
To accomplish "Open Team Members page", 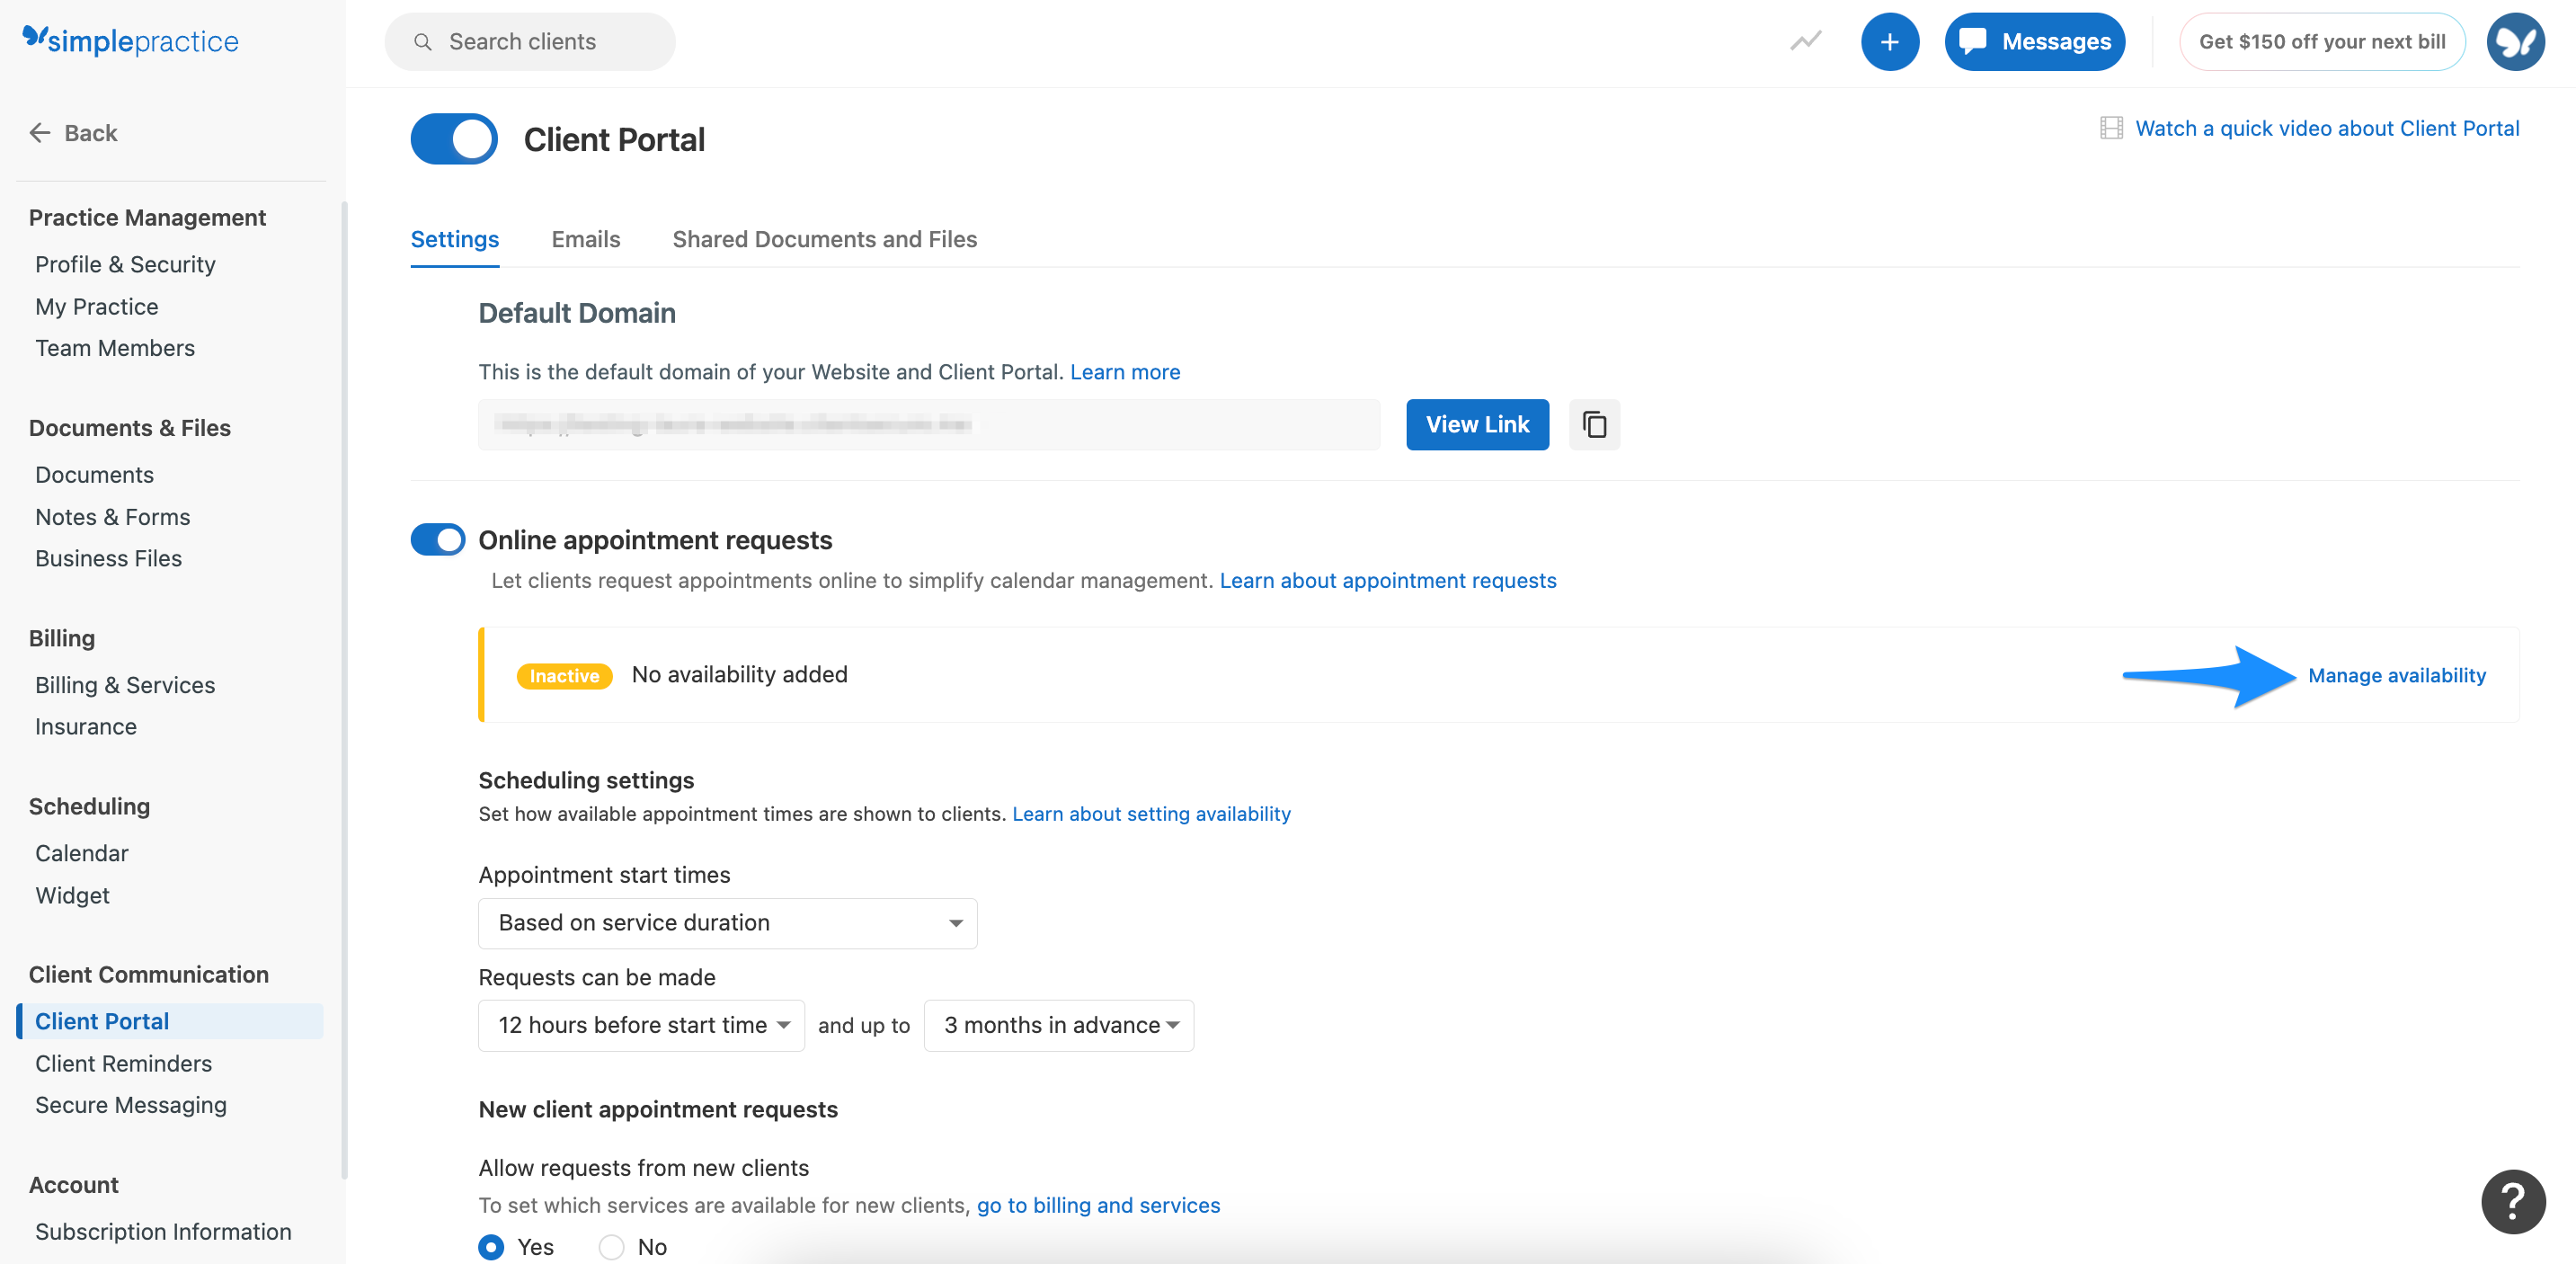I will pos(115,348).
